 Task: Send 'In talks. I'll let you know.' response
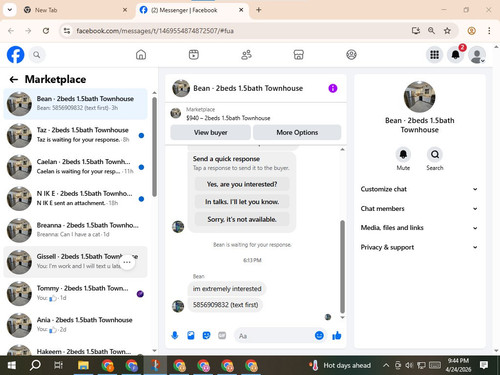point(242,202)
